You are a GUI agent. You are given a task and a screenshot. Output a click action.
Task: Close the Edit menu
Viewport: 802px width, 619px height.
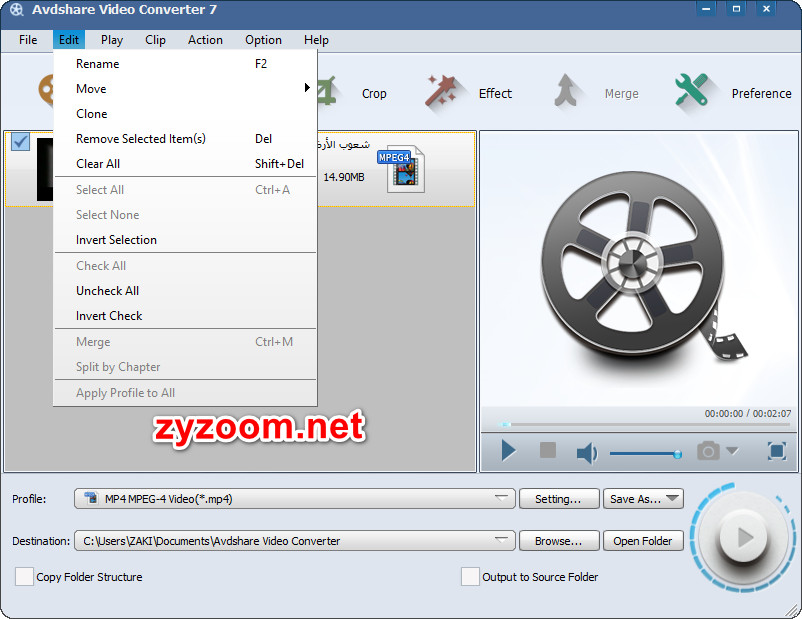pos(69,40)
